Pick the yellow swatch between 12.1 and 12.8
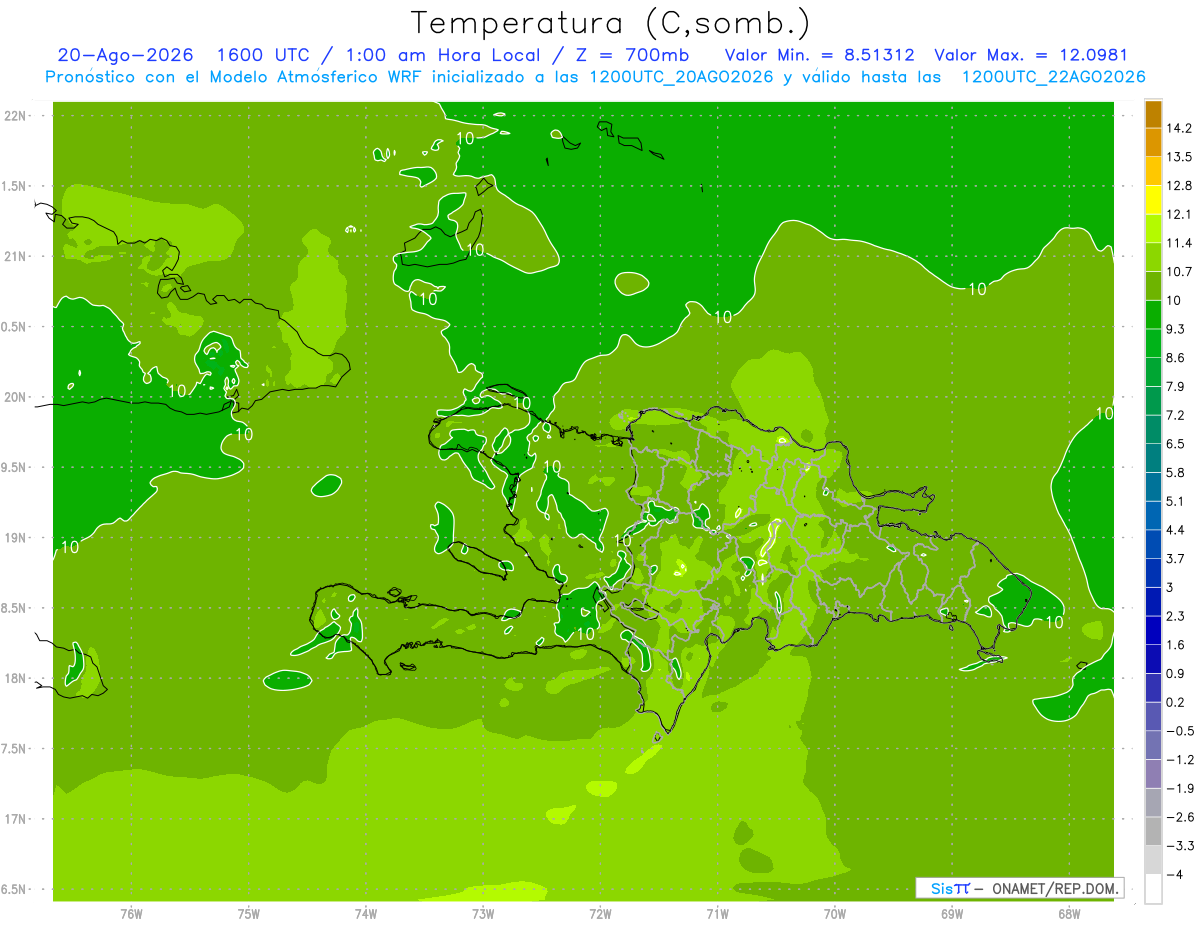Image resolution: width=1200 pixels, height=927 pixels. pyautogui.click(x=1153, y=200)
